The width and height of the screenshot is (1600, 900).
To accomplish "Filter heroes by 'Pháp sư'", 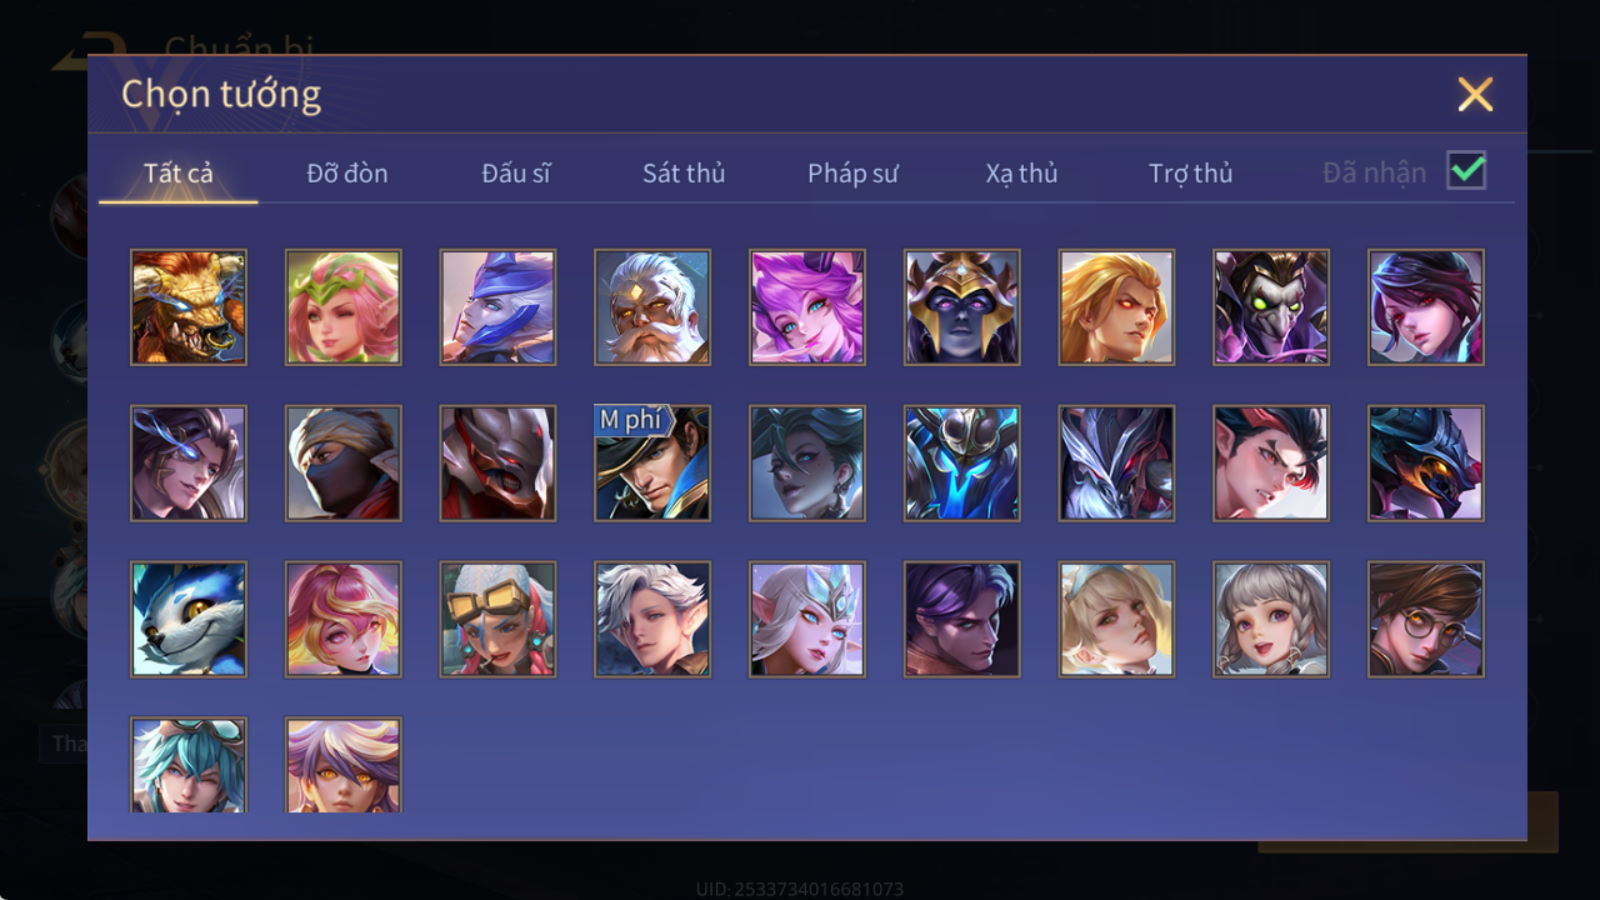I will pos(853,173).
